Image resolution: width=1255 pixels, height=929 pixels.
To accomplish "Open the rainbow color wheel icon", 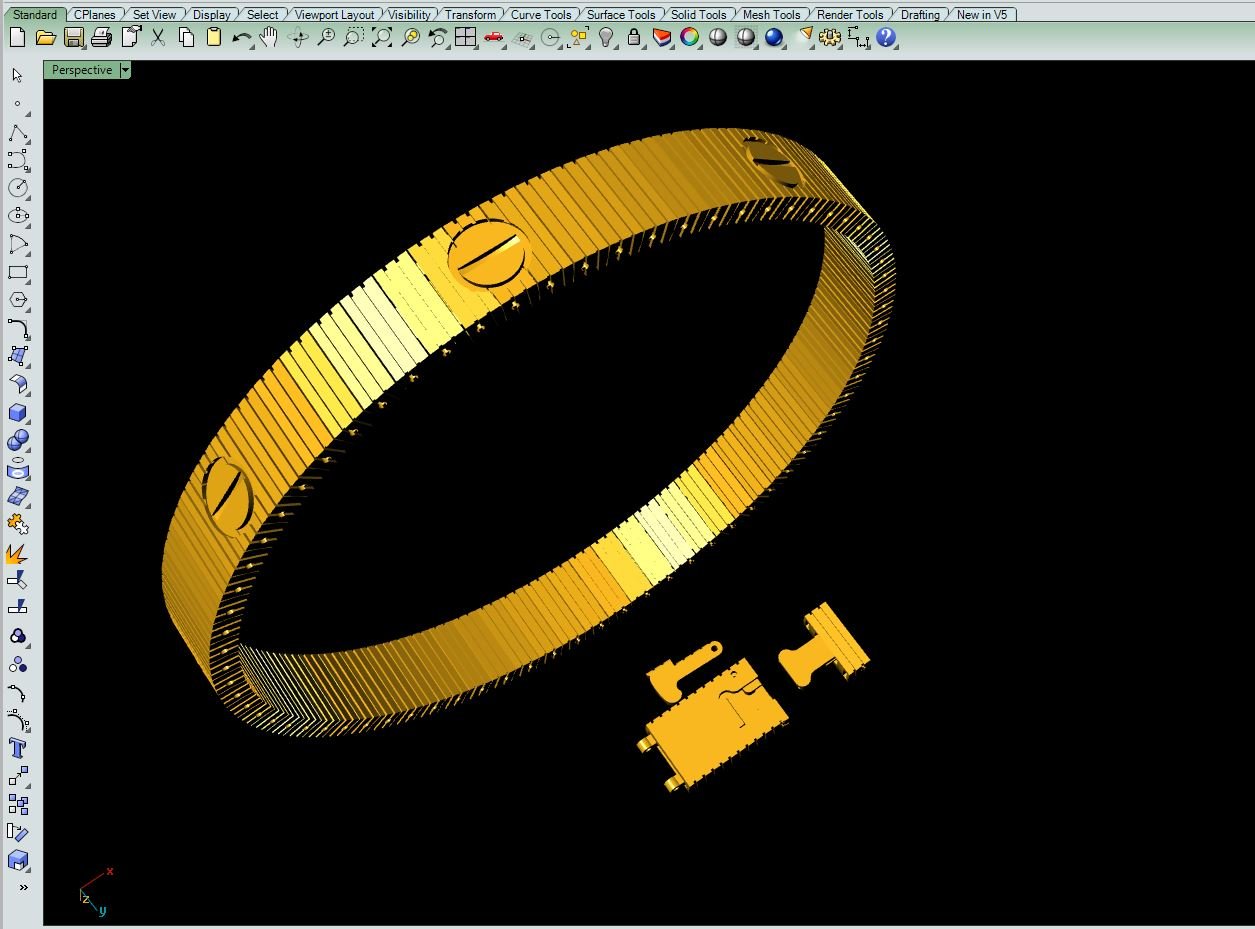I will tap(690, 38).
